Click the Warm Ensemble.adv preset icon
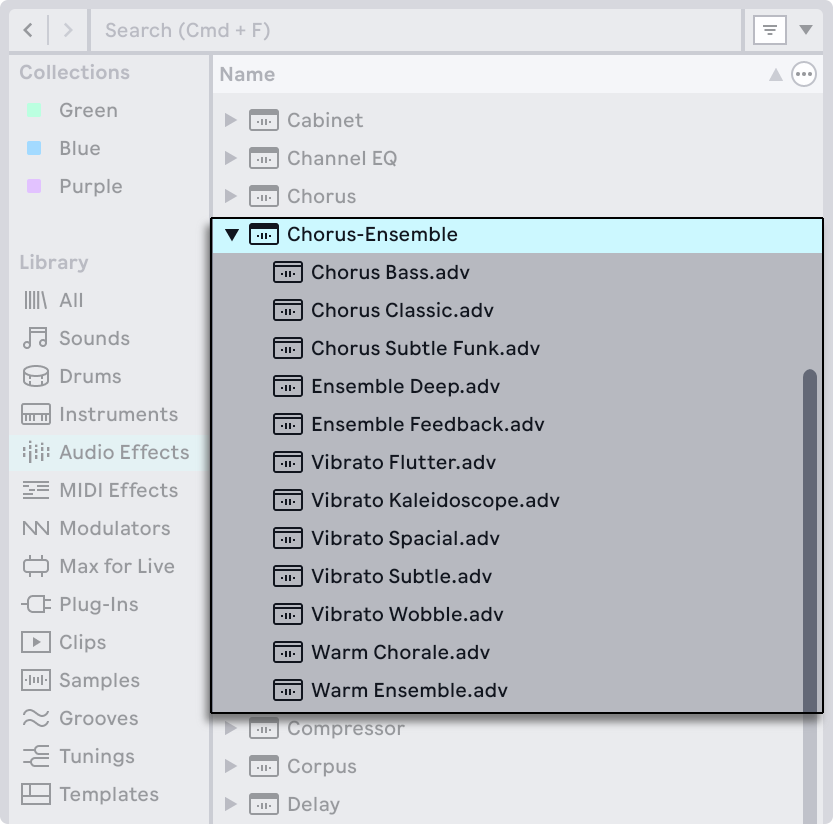The image size is (833, 824). [287, 690]
